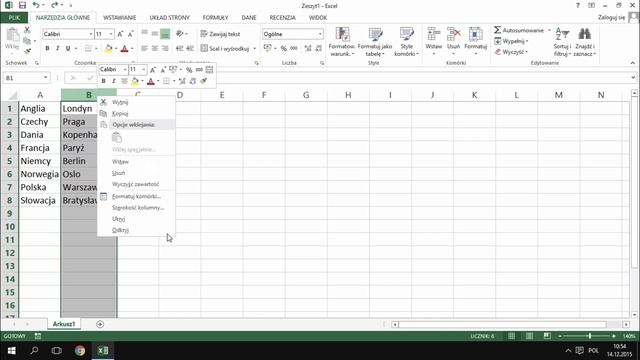The image size is (640, 360).
Task: Apply percent style in ribbon Liczba group
Action: (284, 48)
